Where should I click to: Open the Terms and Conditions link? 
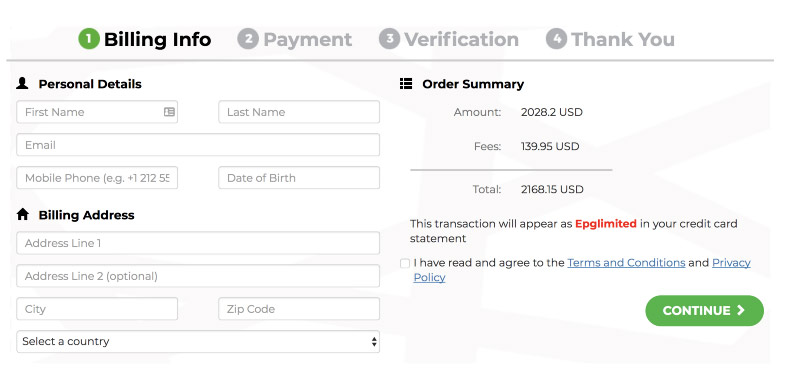pos(626,263)
